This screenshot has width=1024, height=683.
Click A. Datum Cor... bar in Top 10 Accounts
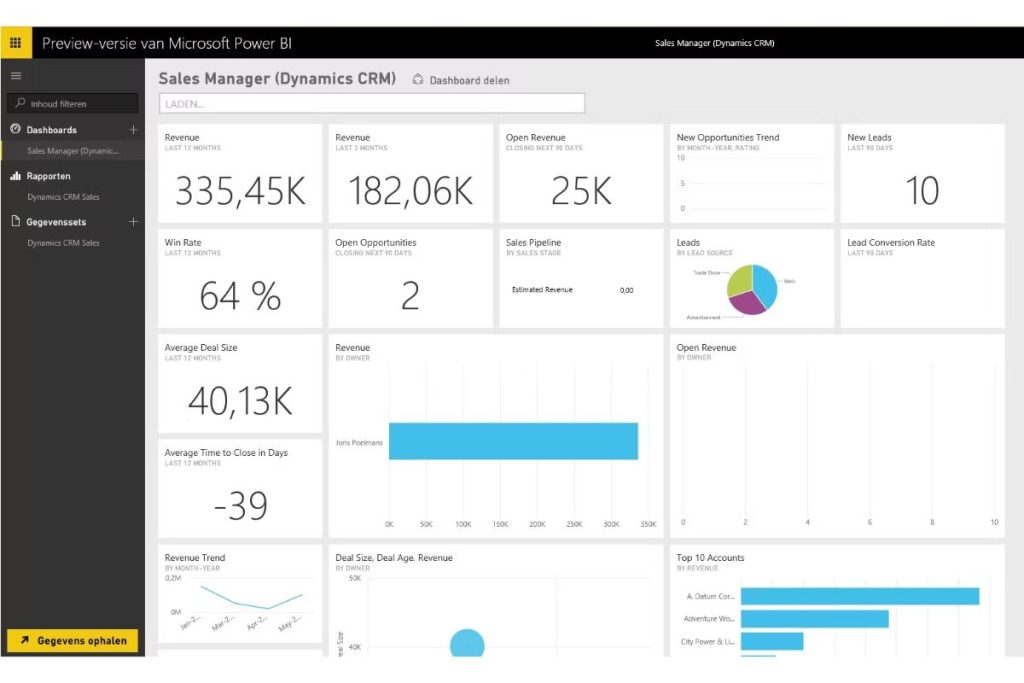coord(860,596)
